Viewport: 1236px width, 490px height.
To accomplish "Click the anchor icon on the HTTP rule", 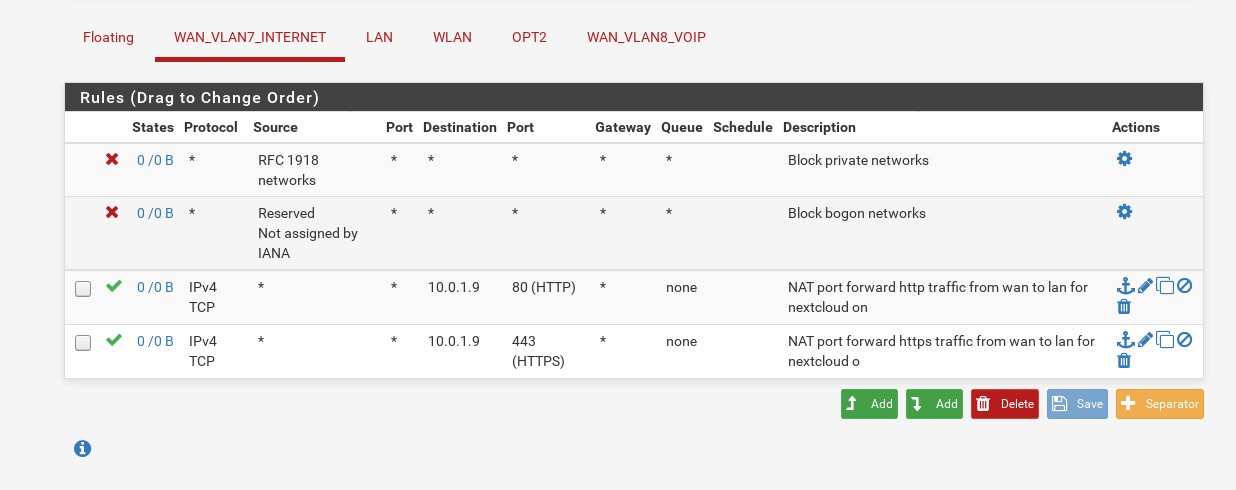I will pyautogui.click(x=1125, y=286).
